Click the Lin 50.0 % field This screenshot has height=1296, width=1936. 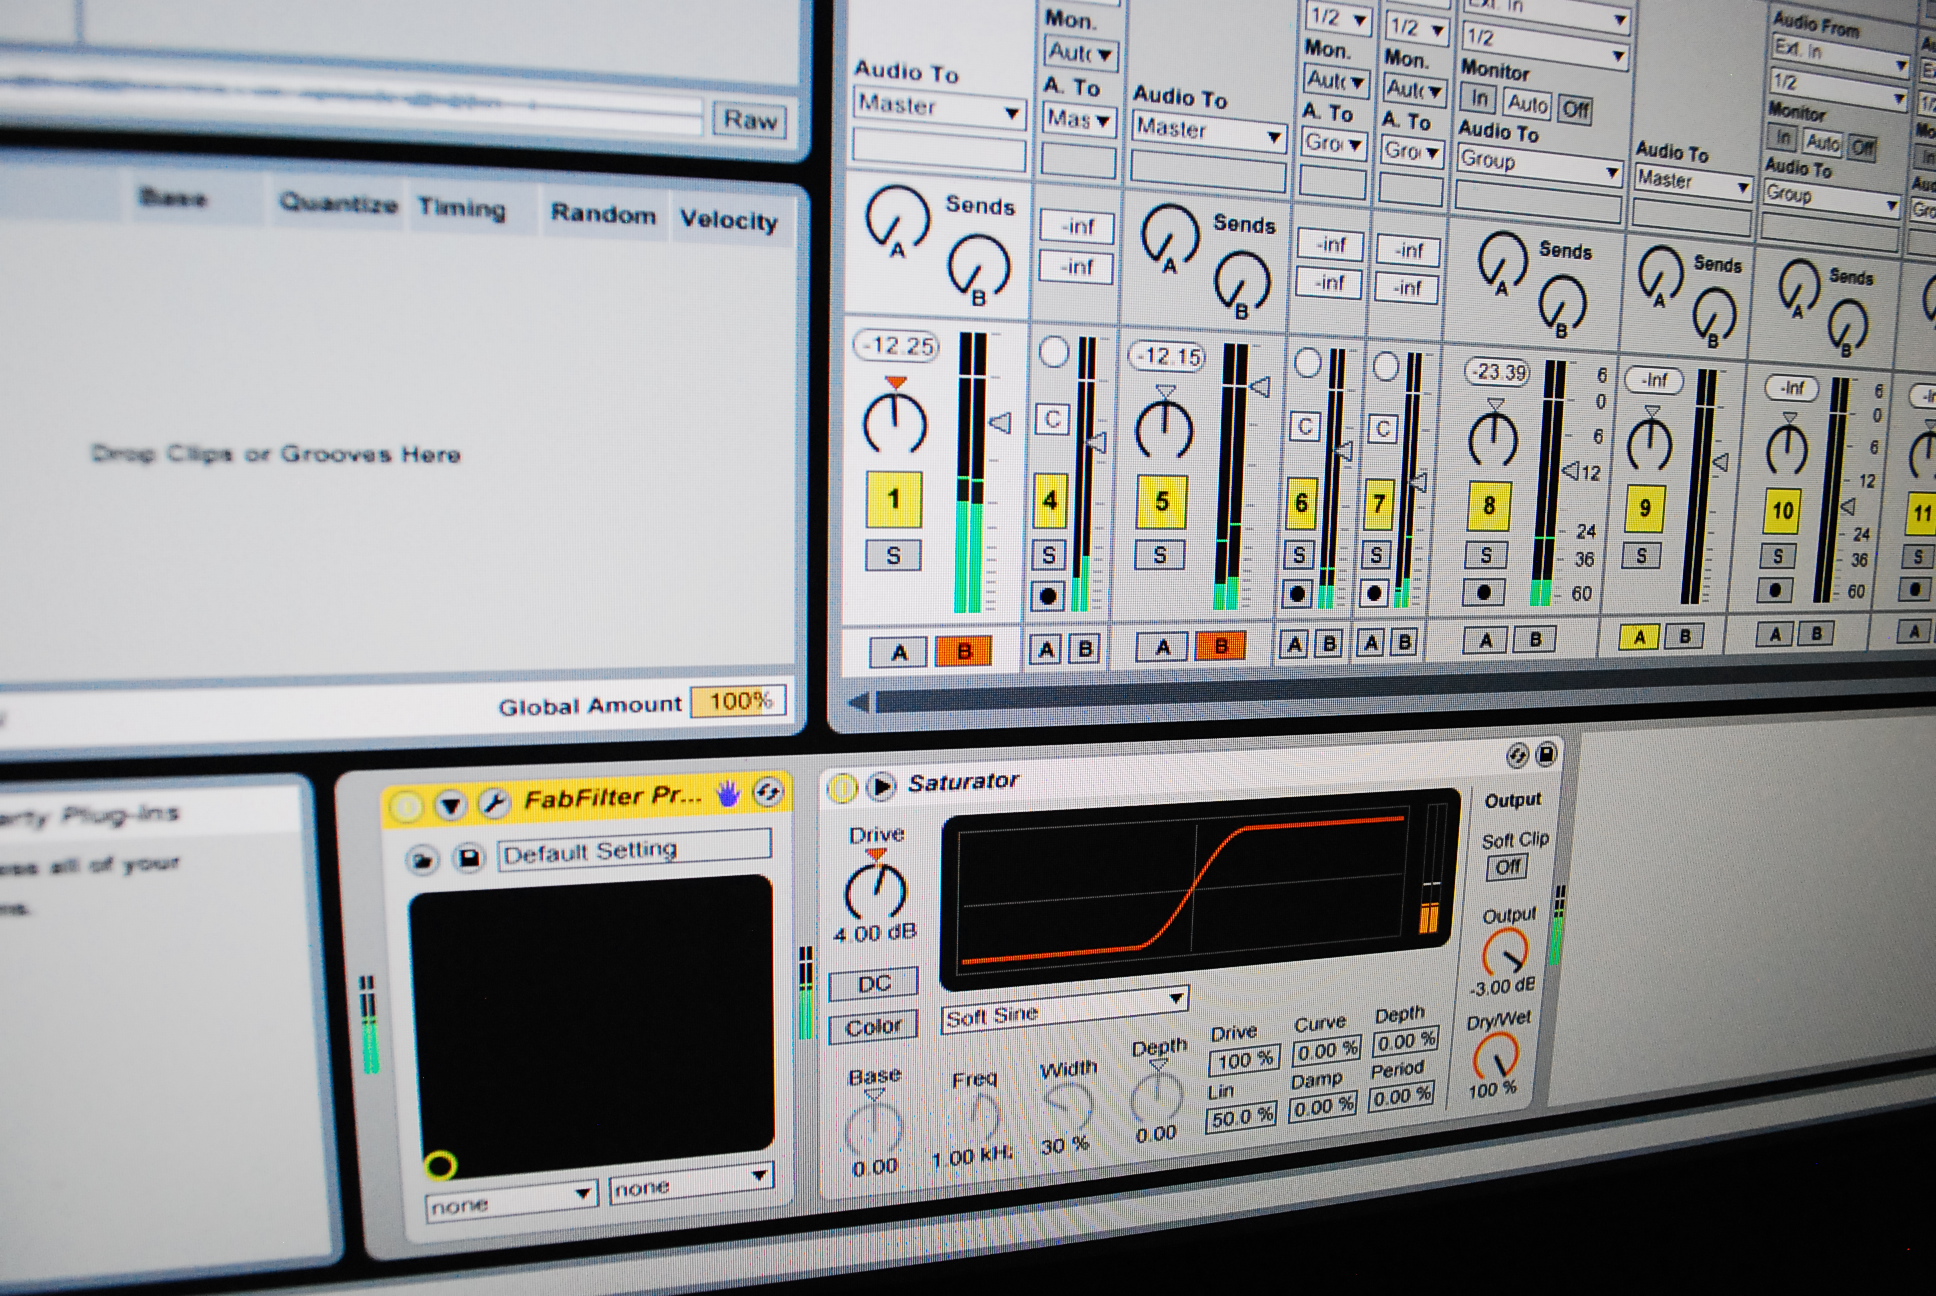click(x=1241, y=1116)
